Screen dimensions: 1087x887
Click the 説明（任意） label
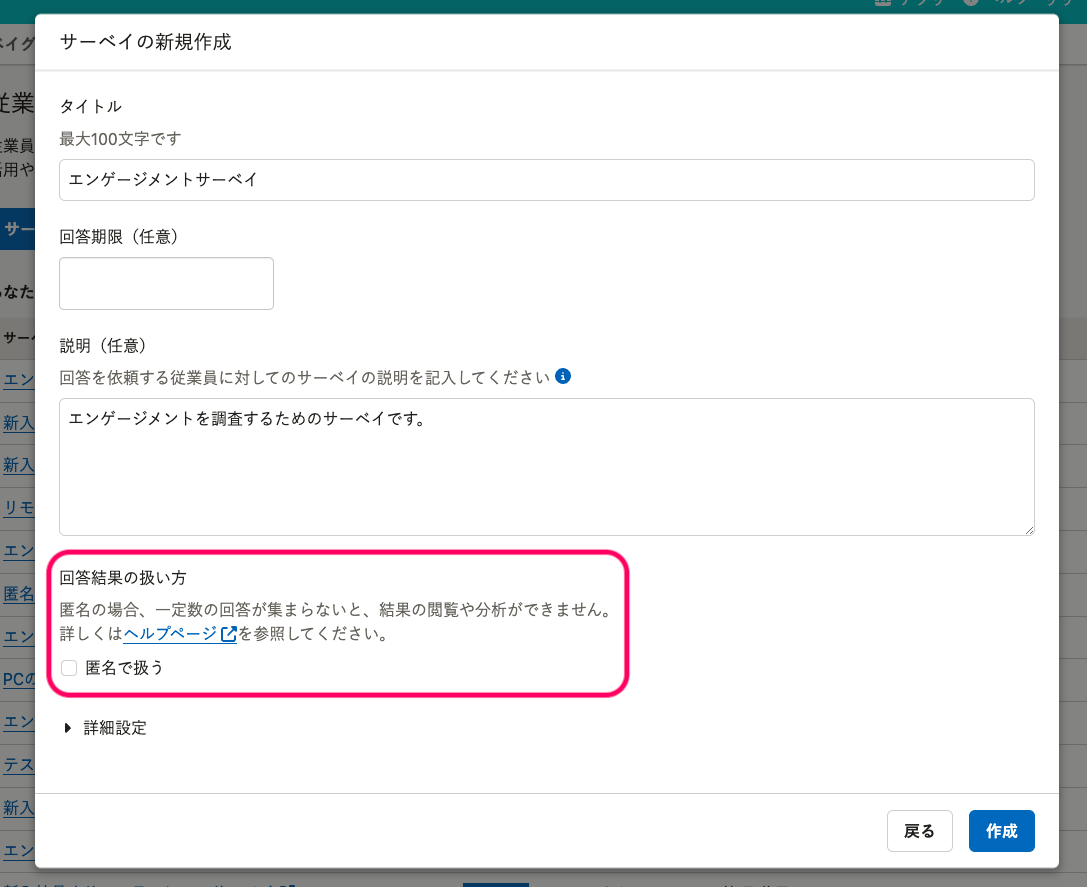(x=103, y=345)
